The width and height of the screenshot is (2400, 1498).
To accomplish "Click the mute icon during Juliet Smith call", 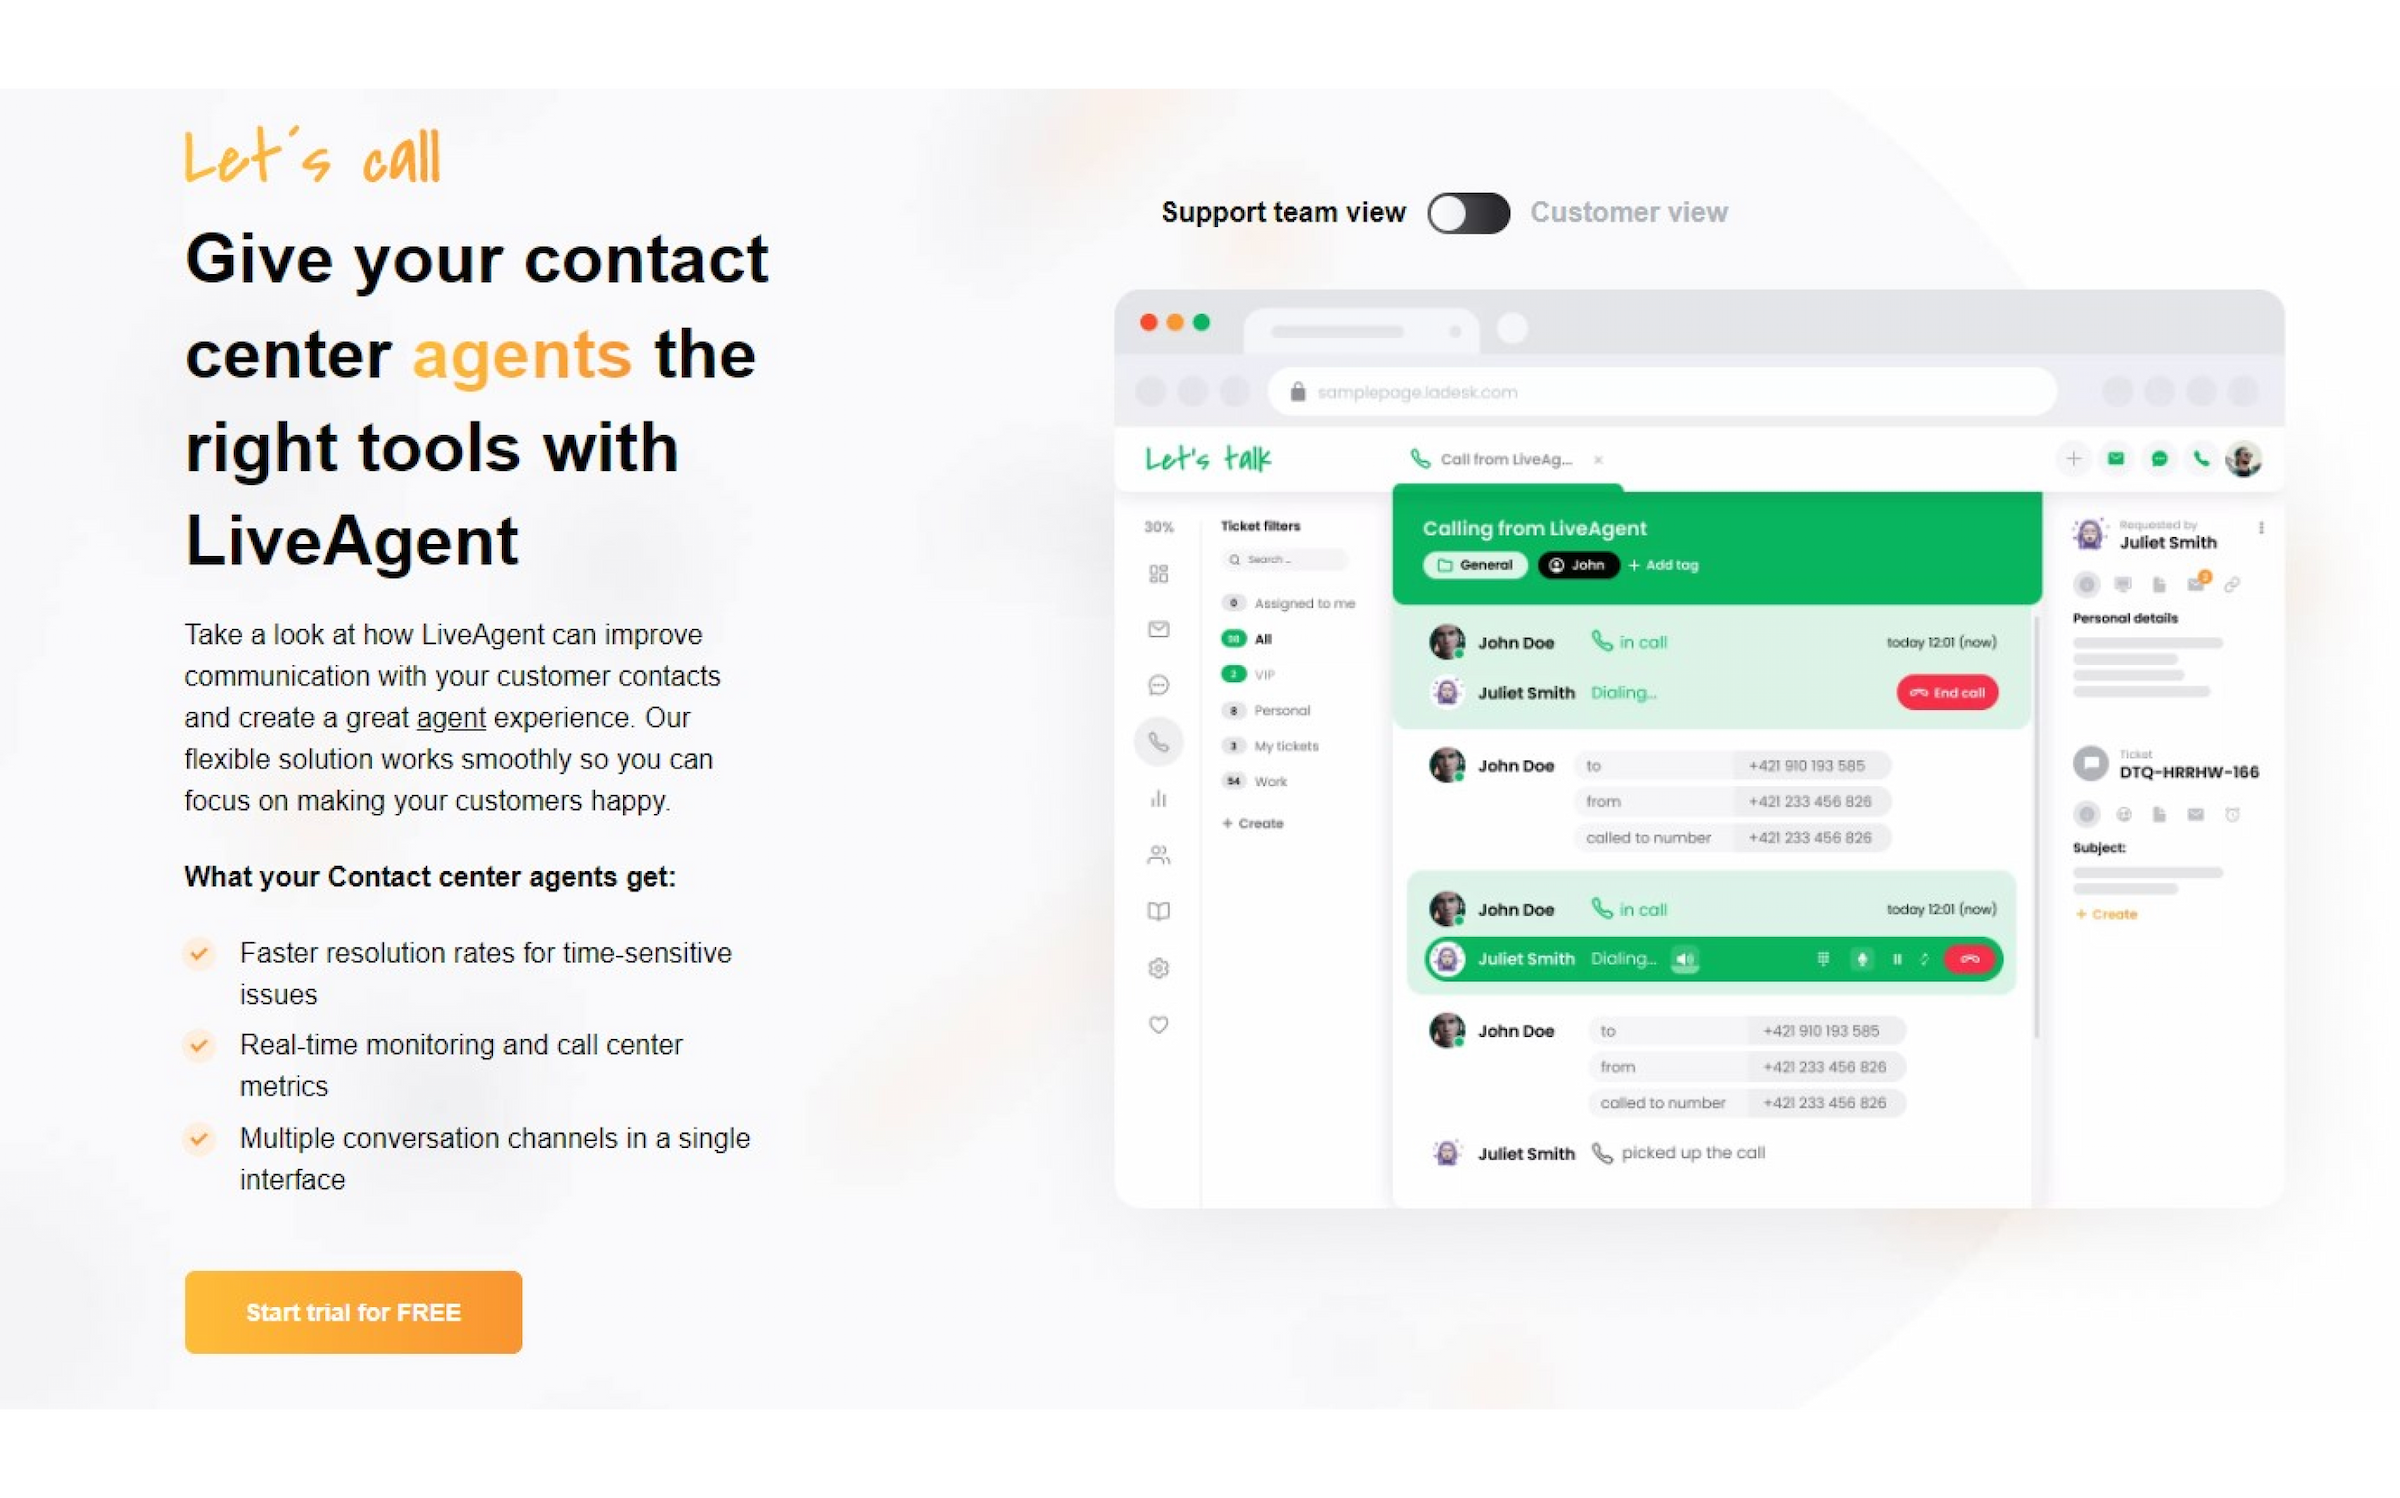I will [1860, 960].
